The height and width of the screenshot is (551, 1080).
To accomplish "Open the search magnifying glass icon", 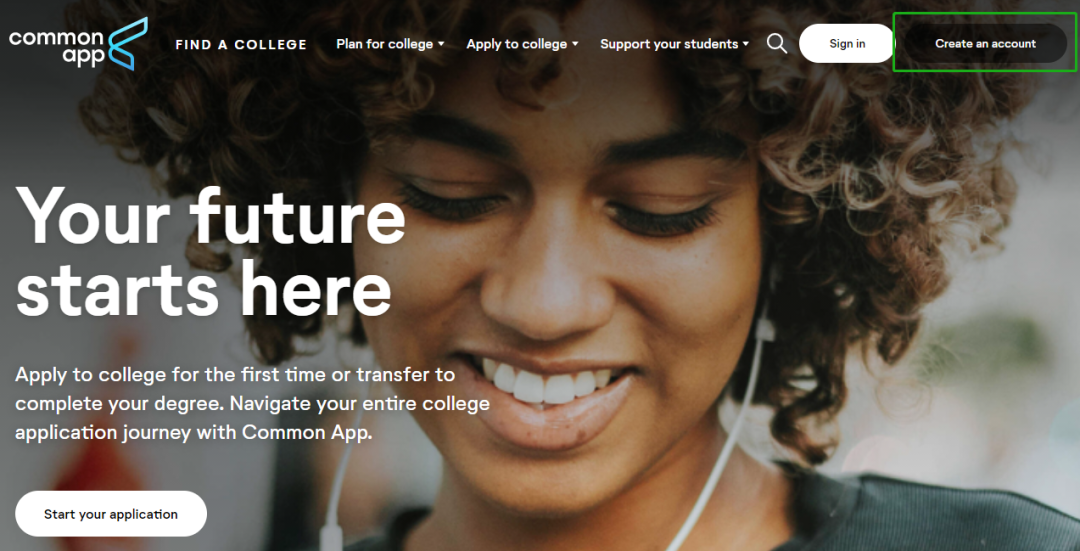I will pyautogui.click(x=776, y=43).
